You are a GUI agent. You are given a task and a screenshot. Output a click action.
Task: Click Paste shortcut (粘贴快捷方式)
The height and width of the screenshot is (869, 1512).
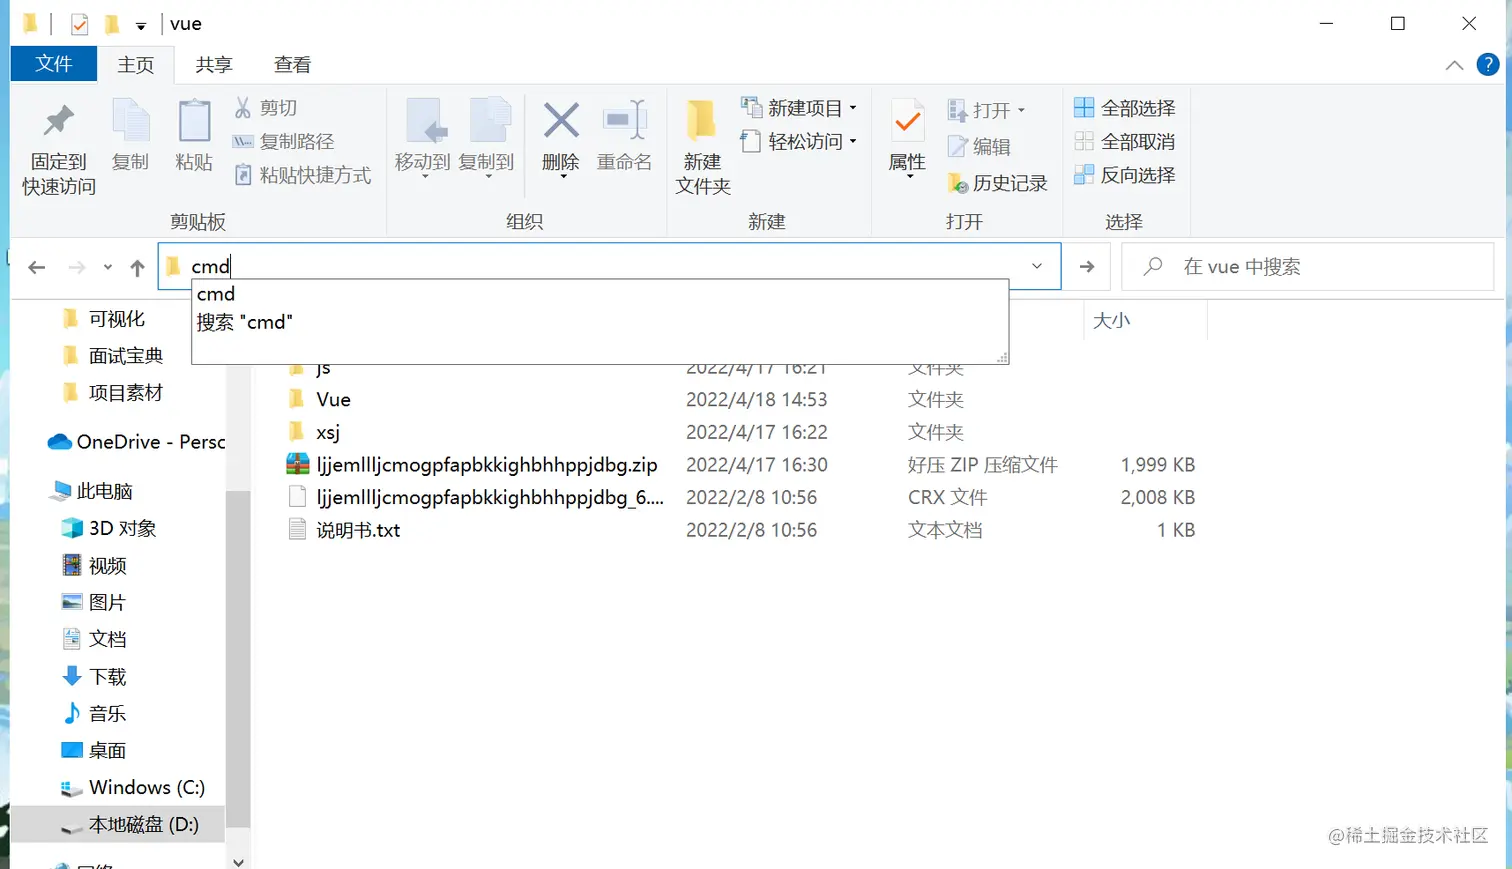point(303,175)
